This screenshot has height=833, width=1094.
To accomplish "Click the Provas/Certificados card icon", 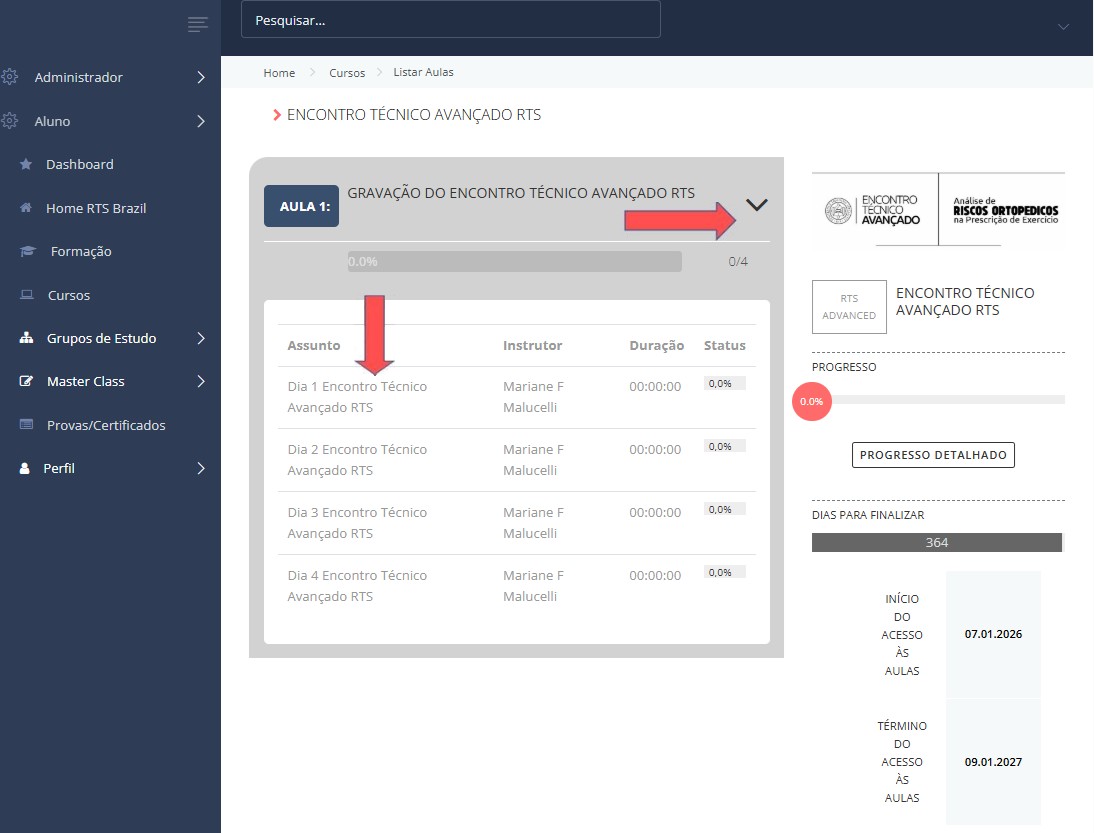I will point(26,425).
